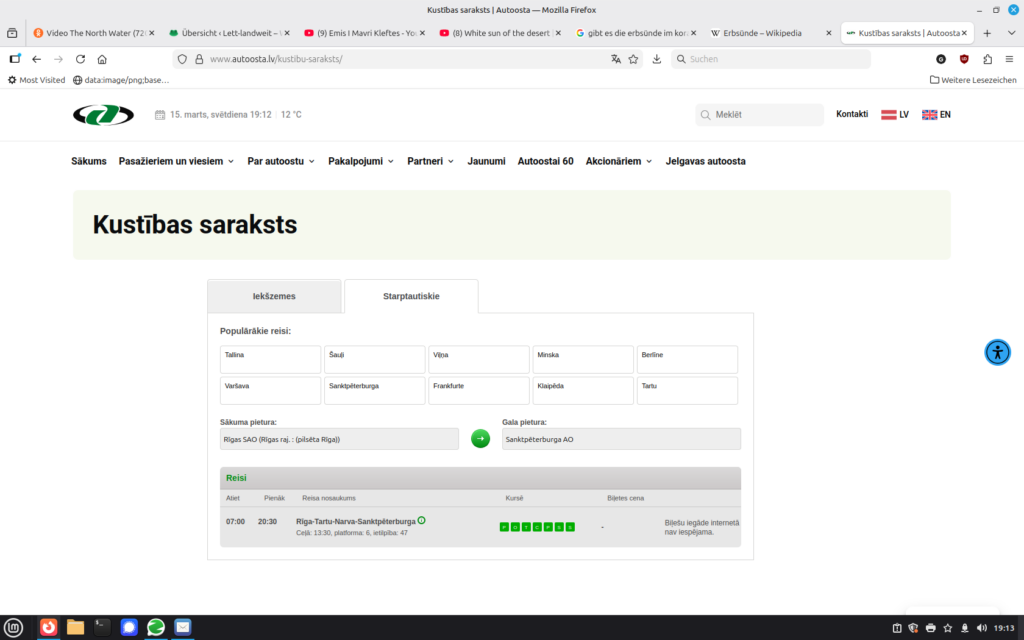Open the accessibility widget icon

(x=997, y=352)
